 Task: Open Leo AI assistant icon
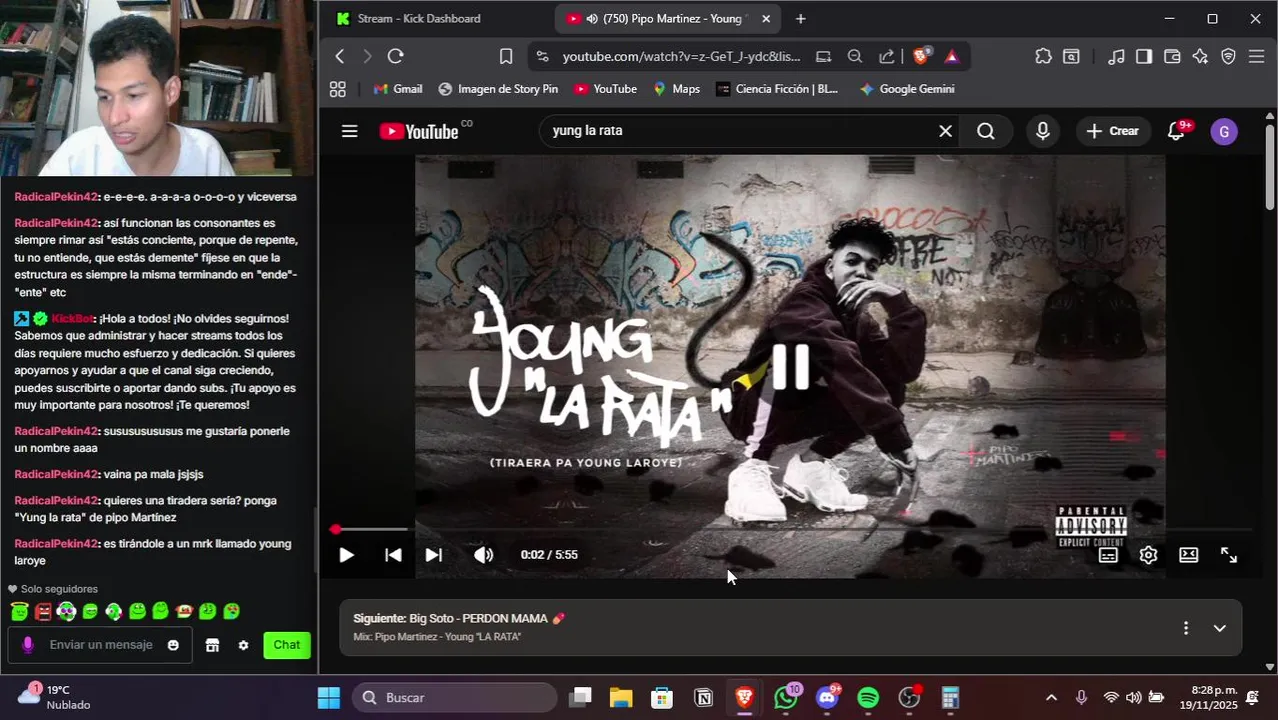click(x=1200, y=57)
